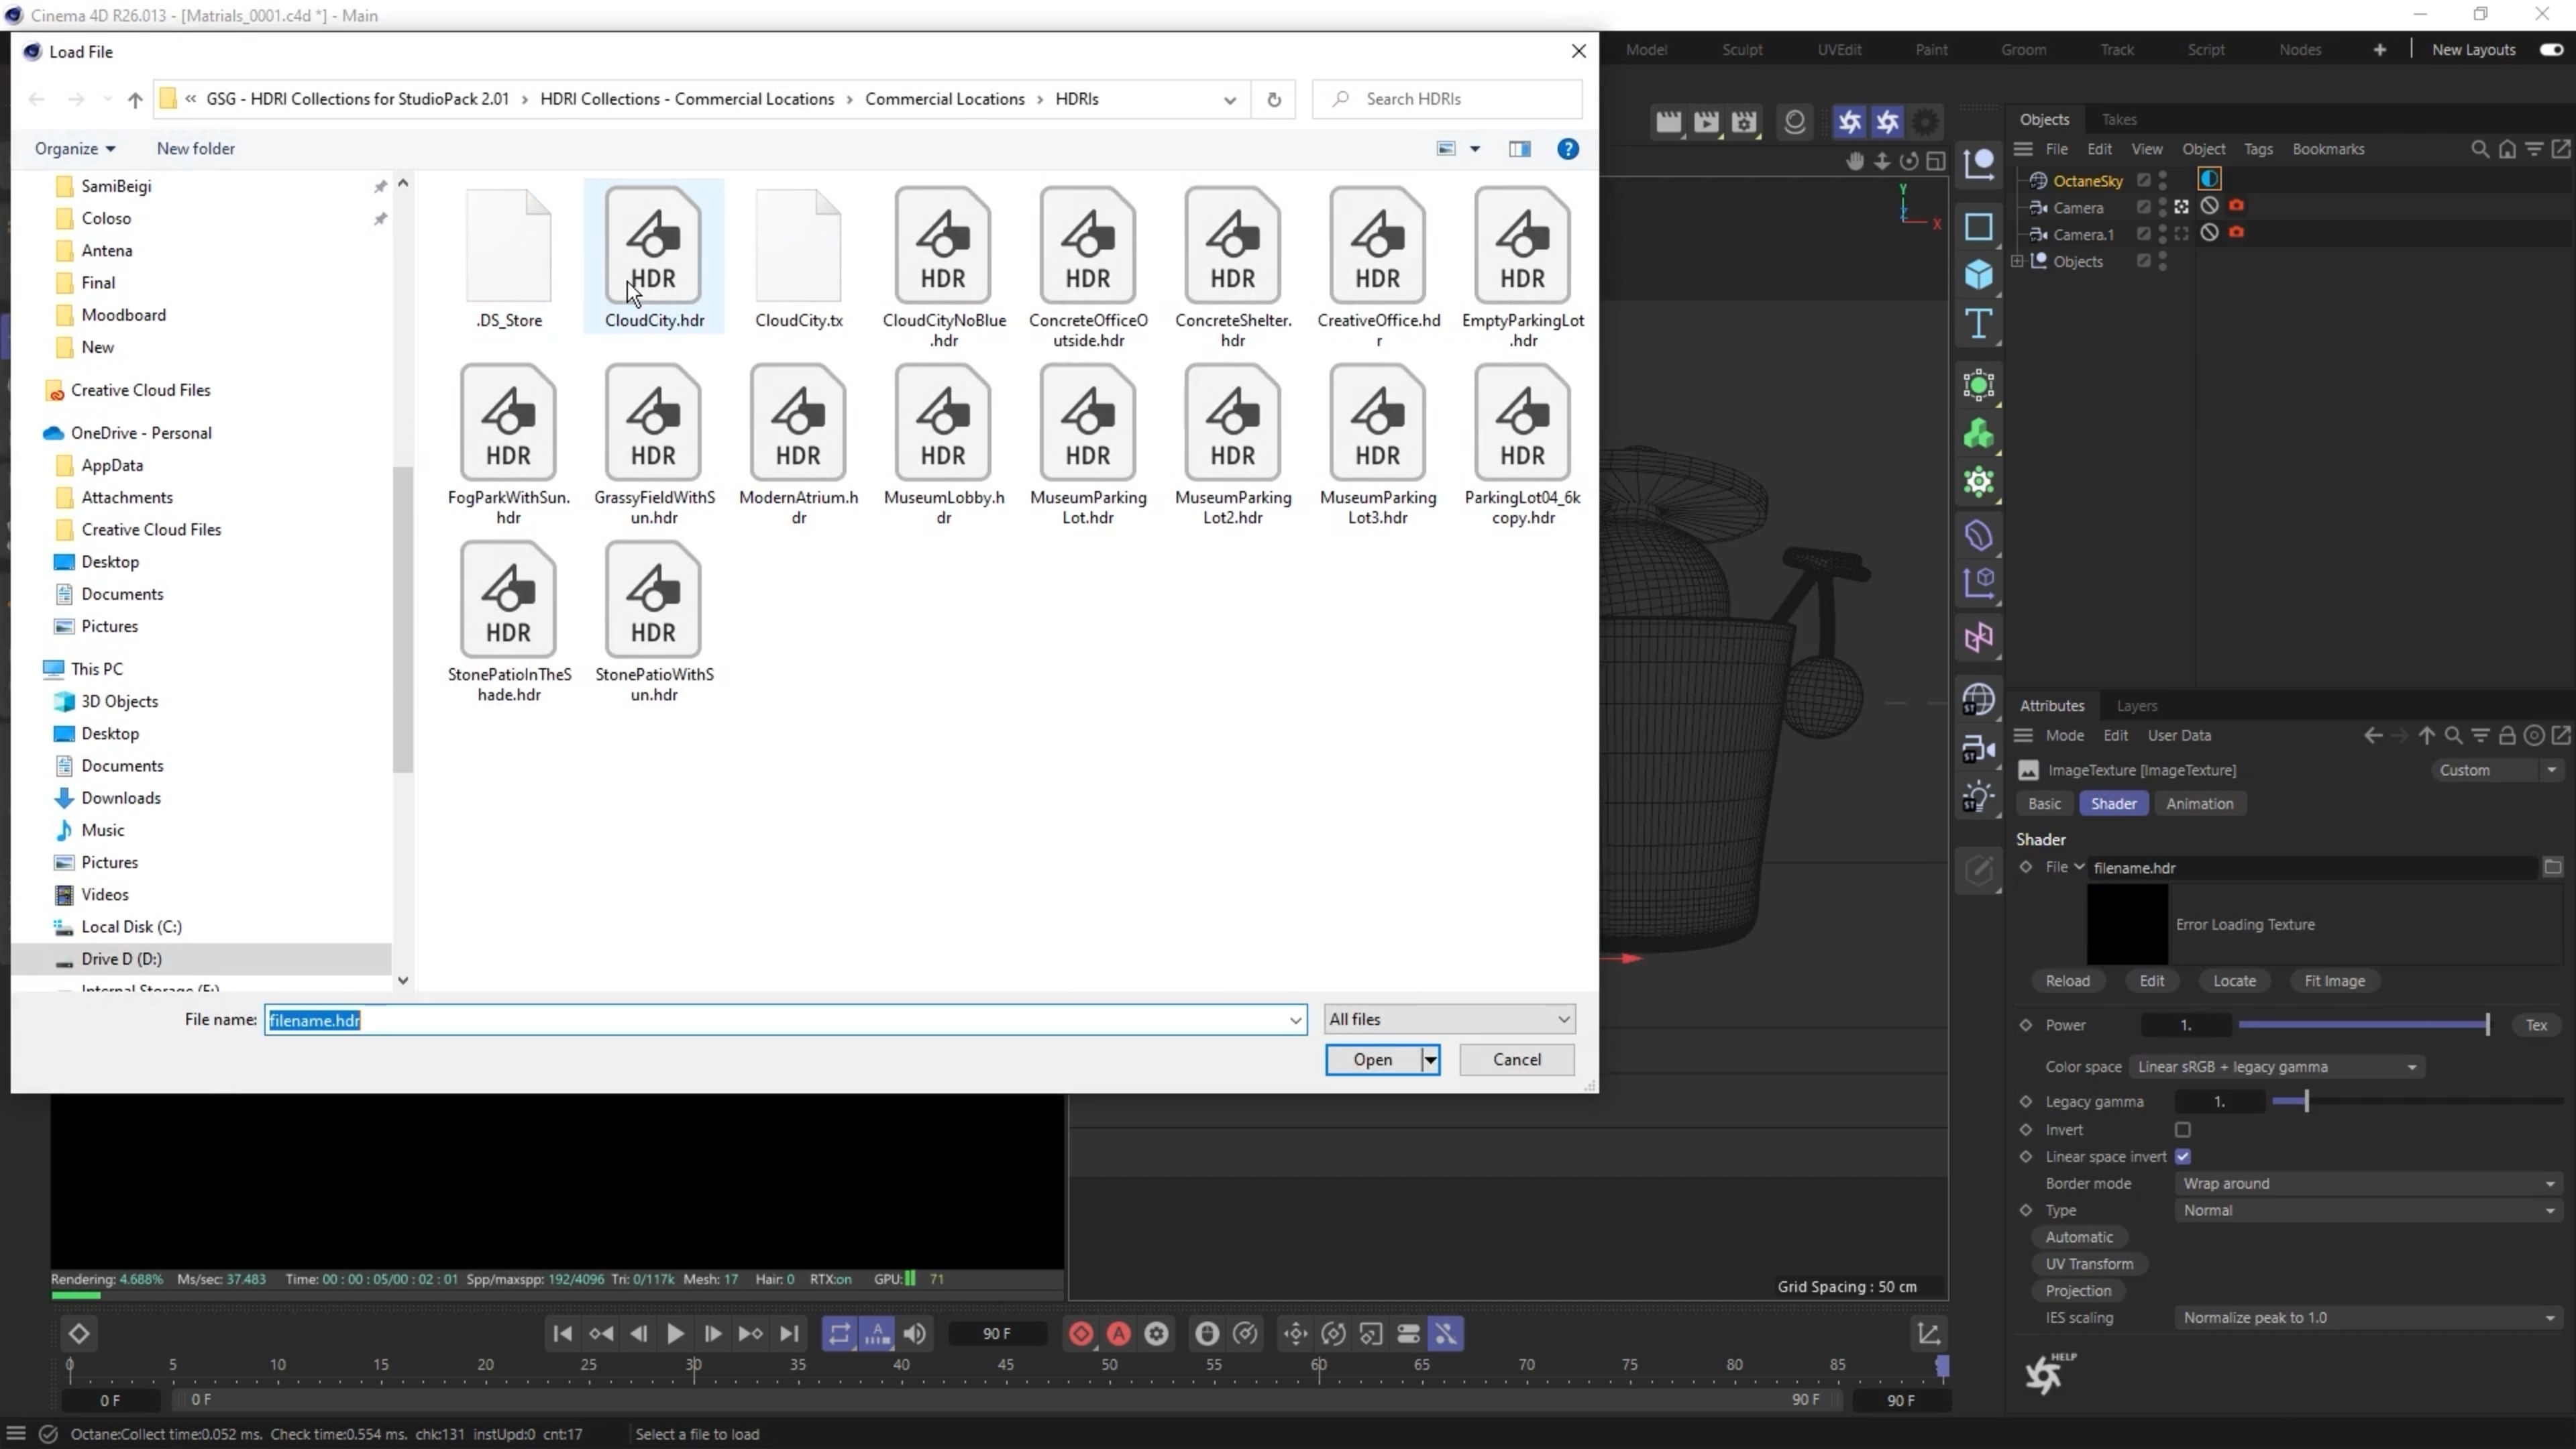Click the play forward button
The image size is (2576, 1449).
tap(675, 1333)
